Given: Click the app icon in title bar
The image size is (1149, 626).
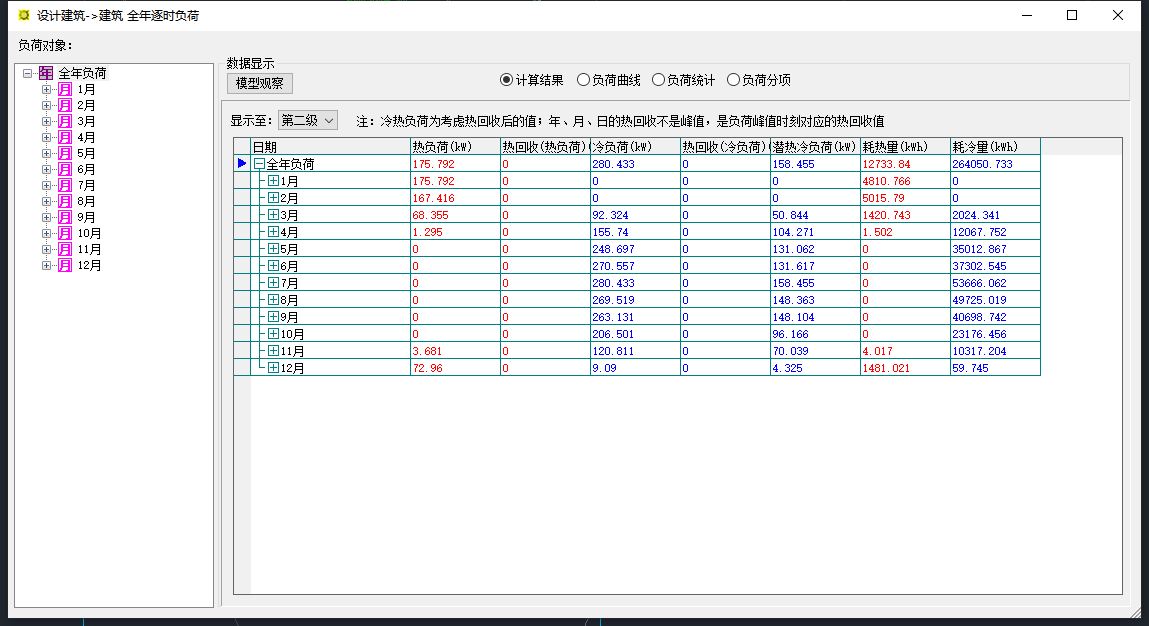Looking at the screenshot, I should point(24,15).
